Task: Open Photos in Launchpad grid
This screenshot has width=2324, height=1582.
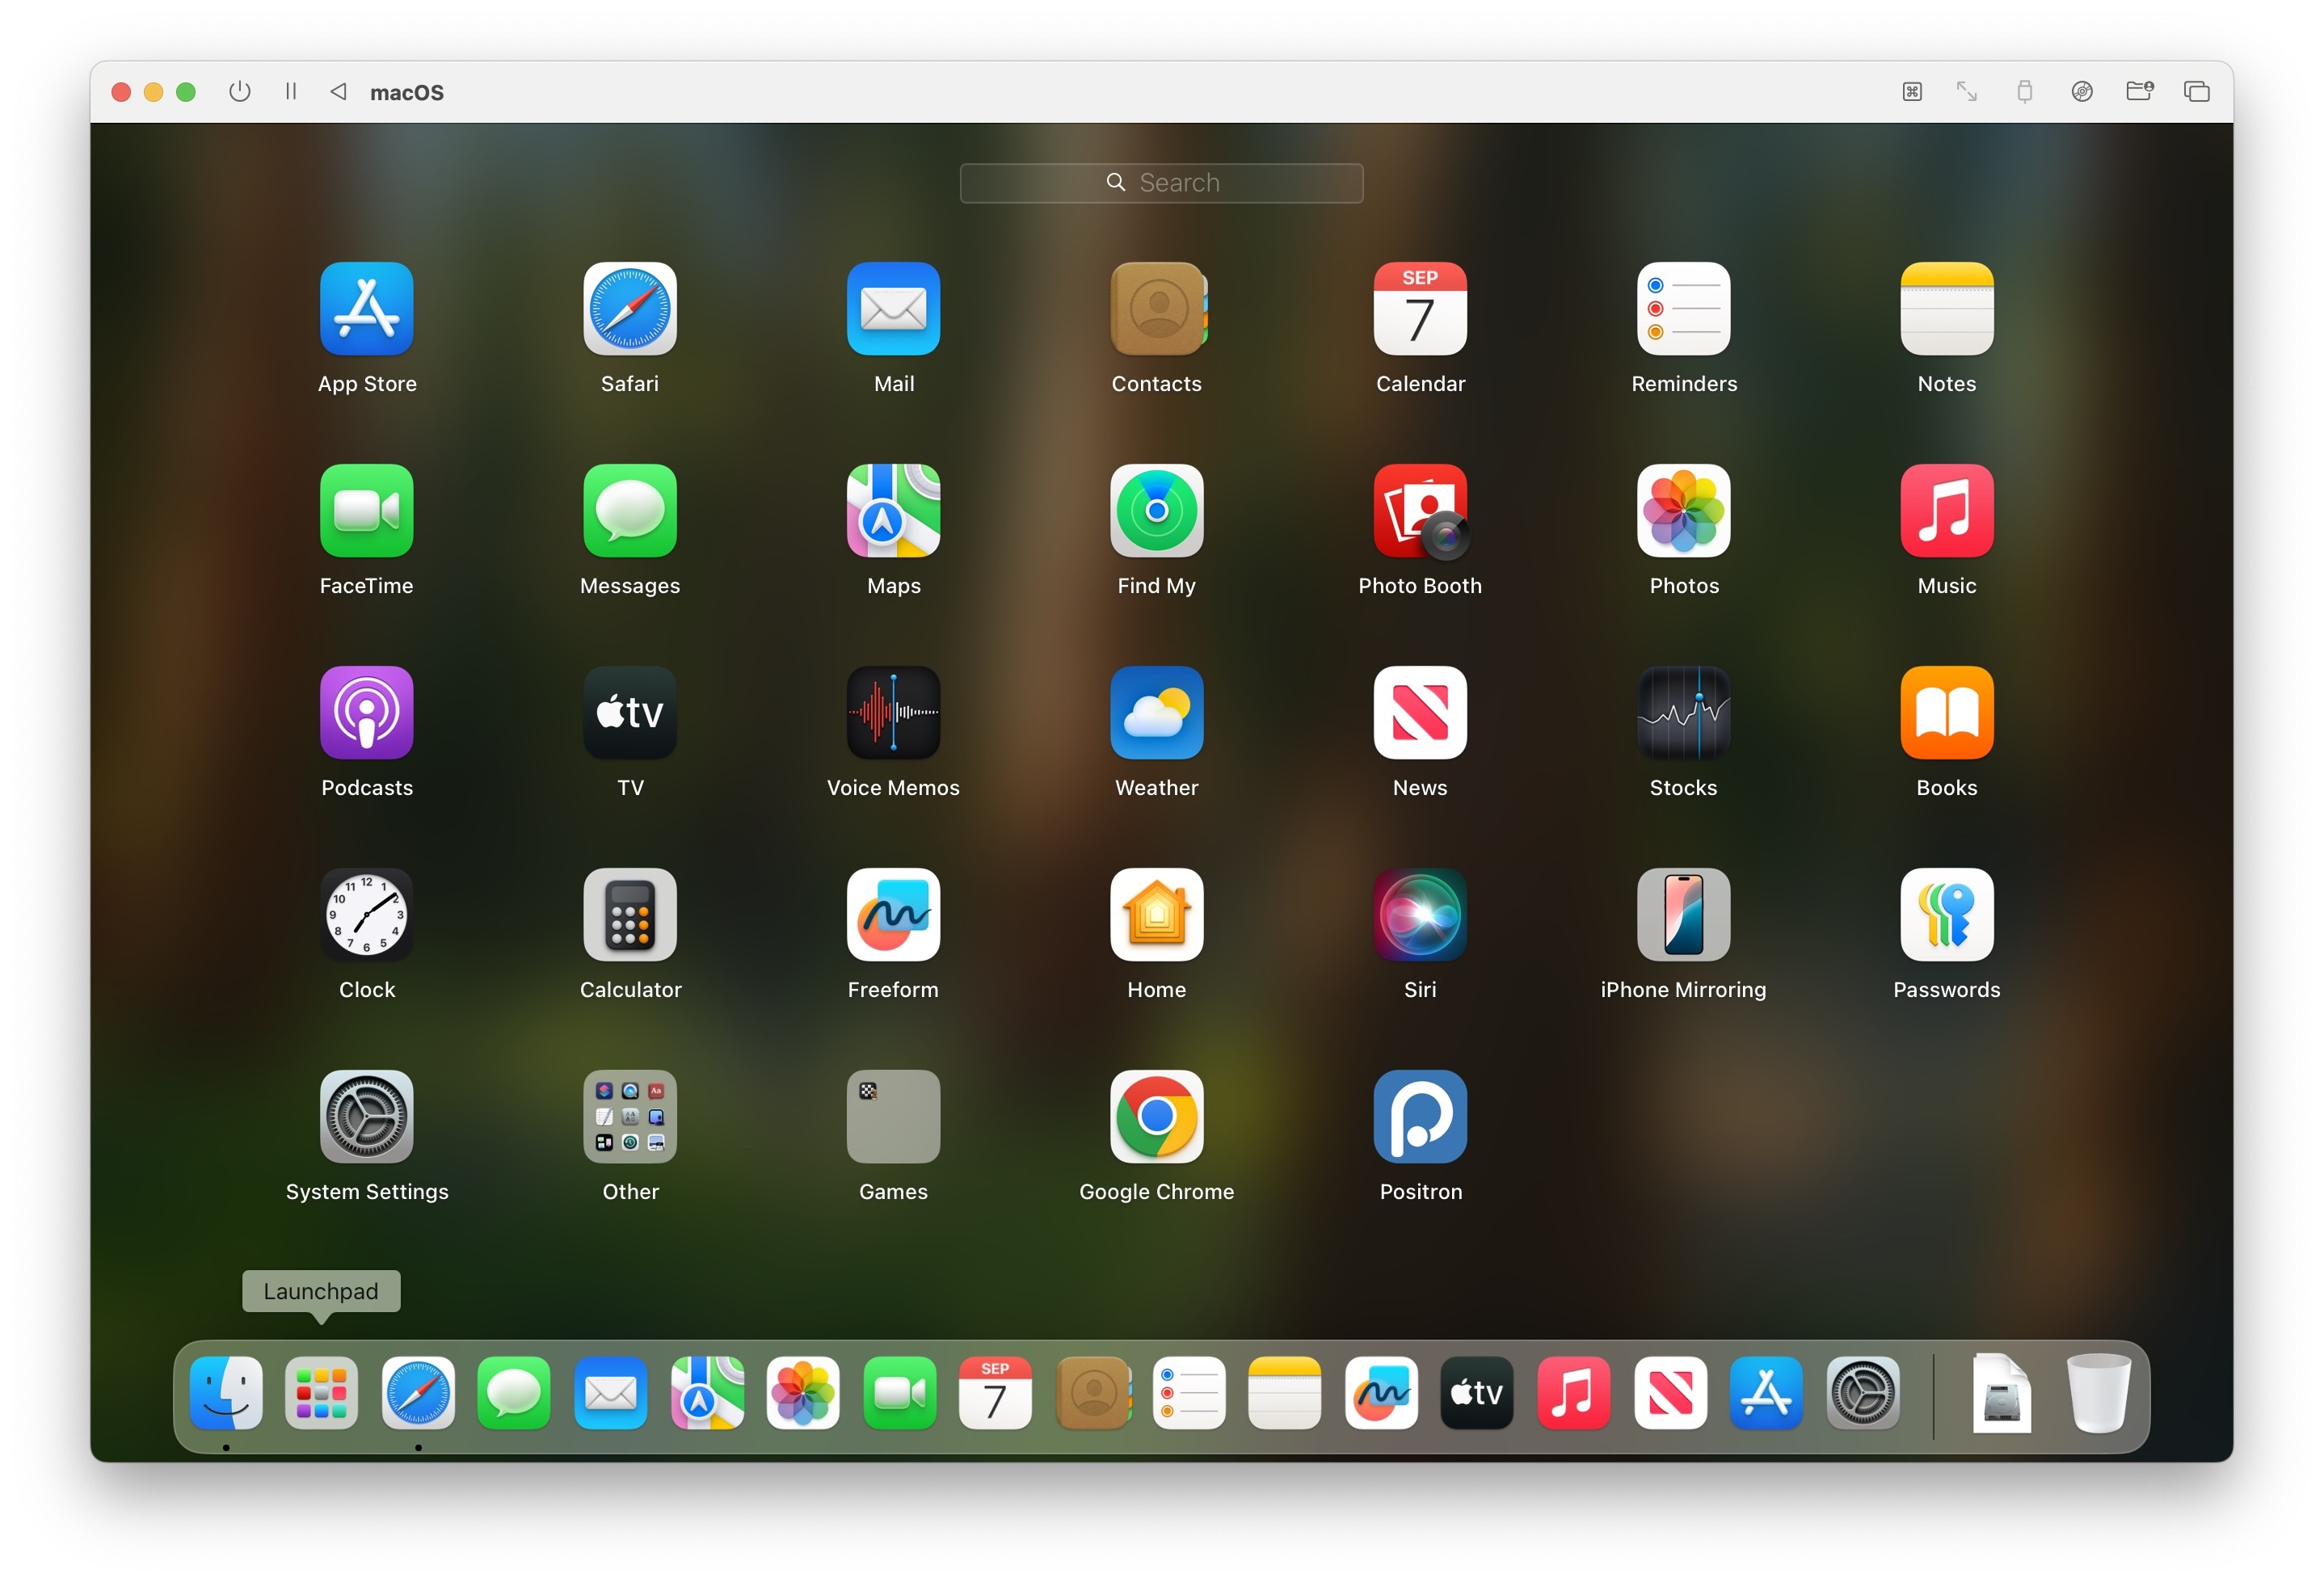Action: click(x=1684, y=511)
